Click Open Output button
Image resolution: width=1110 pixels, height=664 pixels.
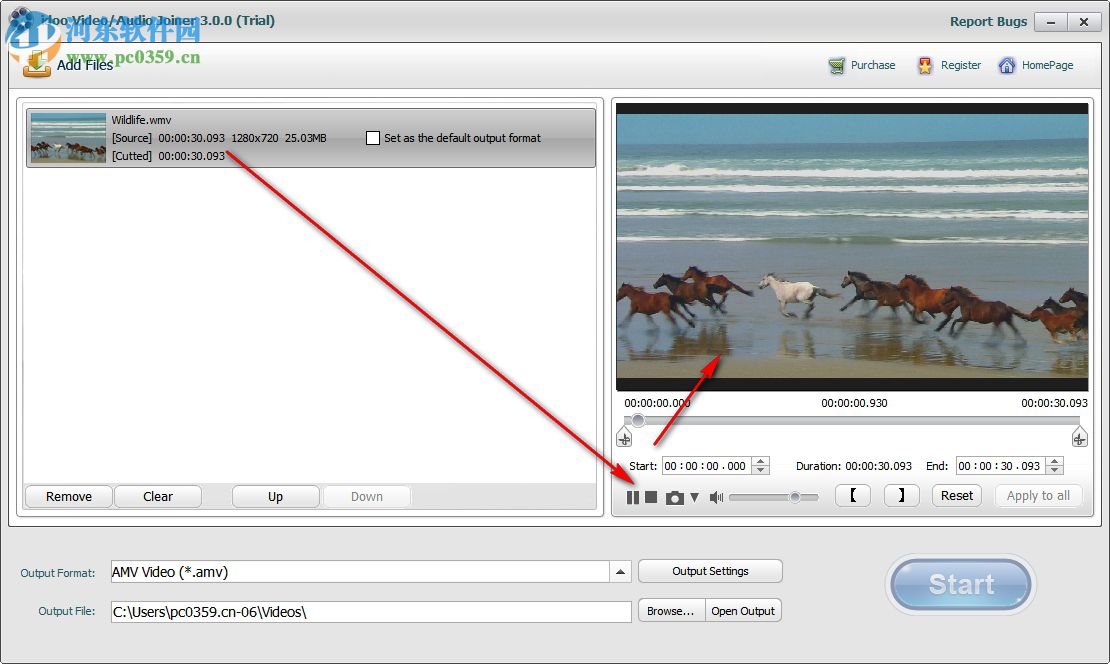tap(743, 611)
